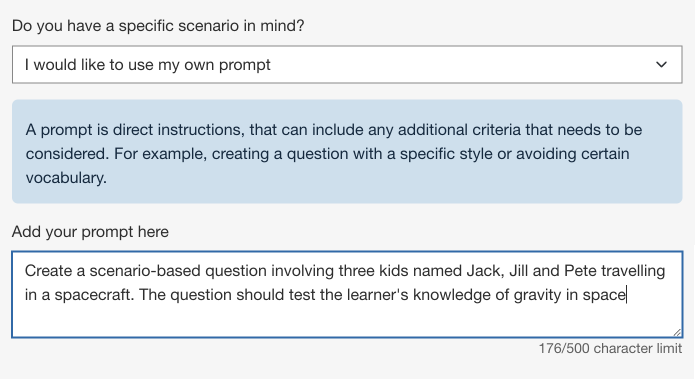Click the word 'considered.' in the info box
Screen dimensions: 695x379
67,154
